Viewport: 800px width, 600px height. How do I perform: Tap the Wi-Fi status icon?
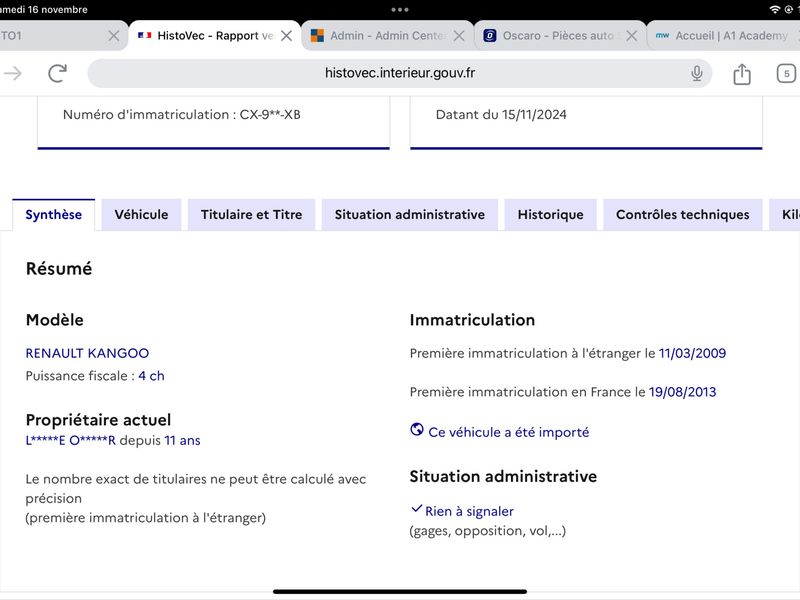pyautogui.click(x=774, y=9)
